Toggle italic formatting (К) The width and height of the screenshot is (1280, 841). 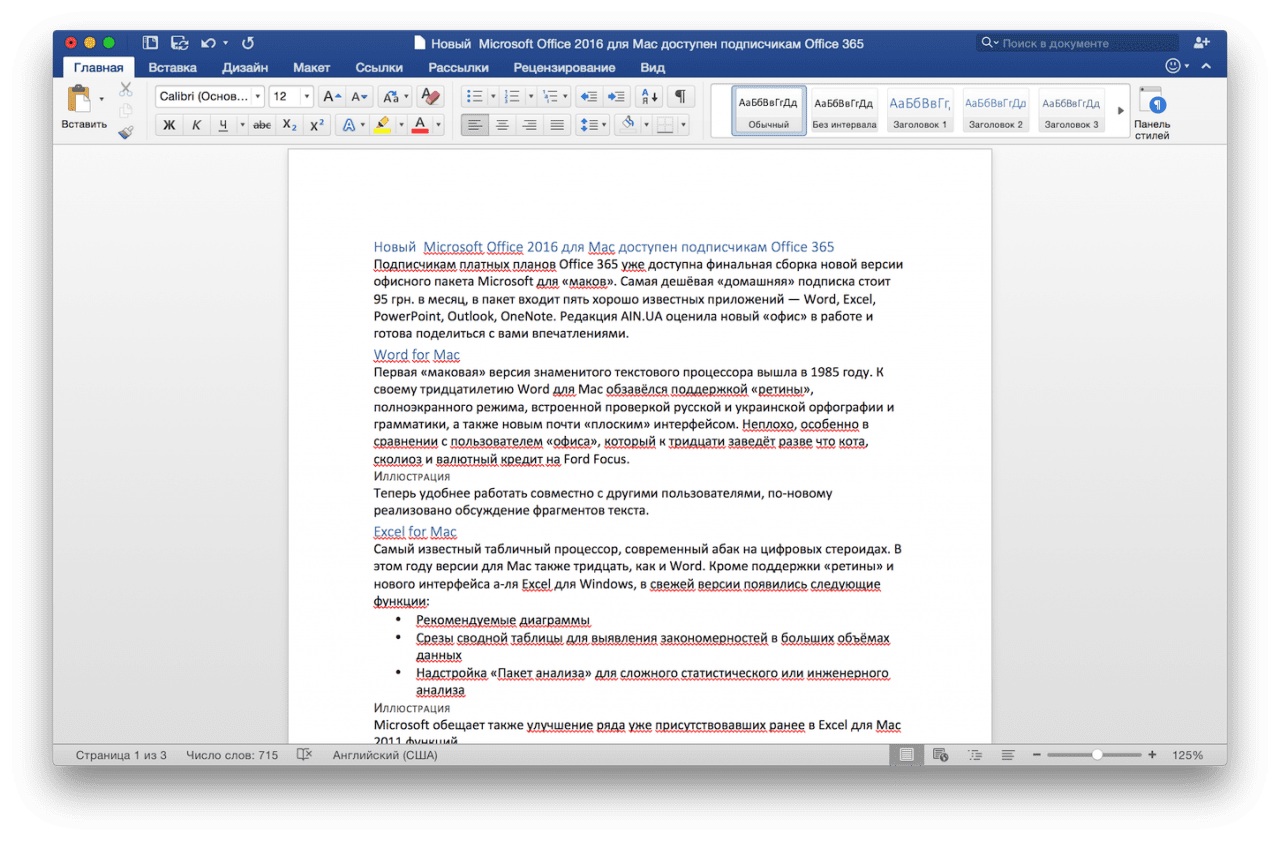[196, 126]
